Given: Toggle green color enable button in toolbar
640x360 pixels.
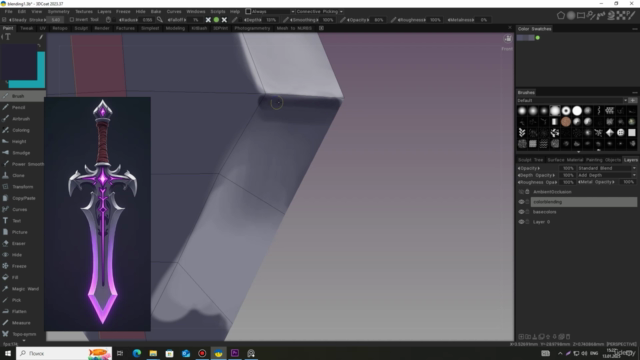Looking at the screenshot, I should coord(216,20).
